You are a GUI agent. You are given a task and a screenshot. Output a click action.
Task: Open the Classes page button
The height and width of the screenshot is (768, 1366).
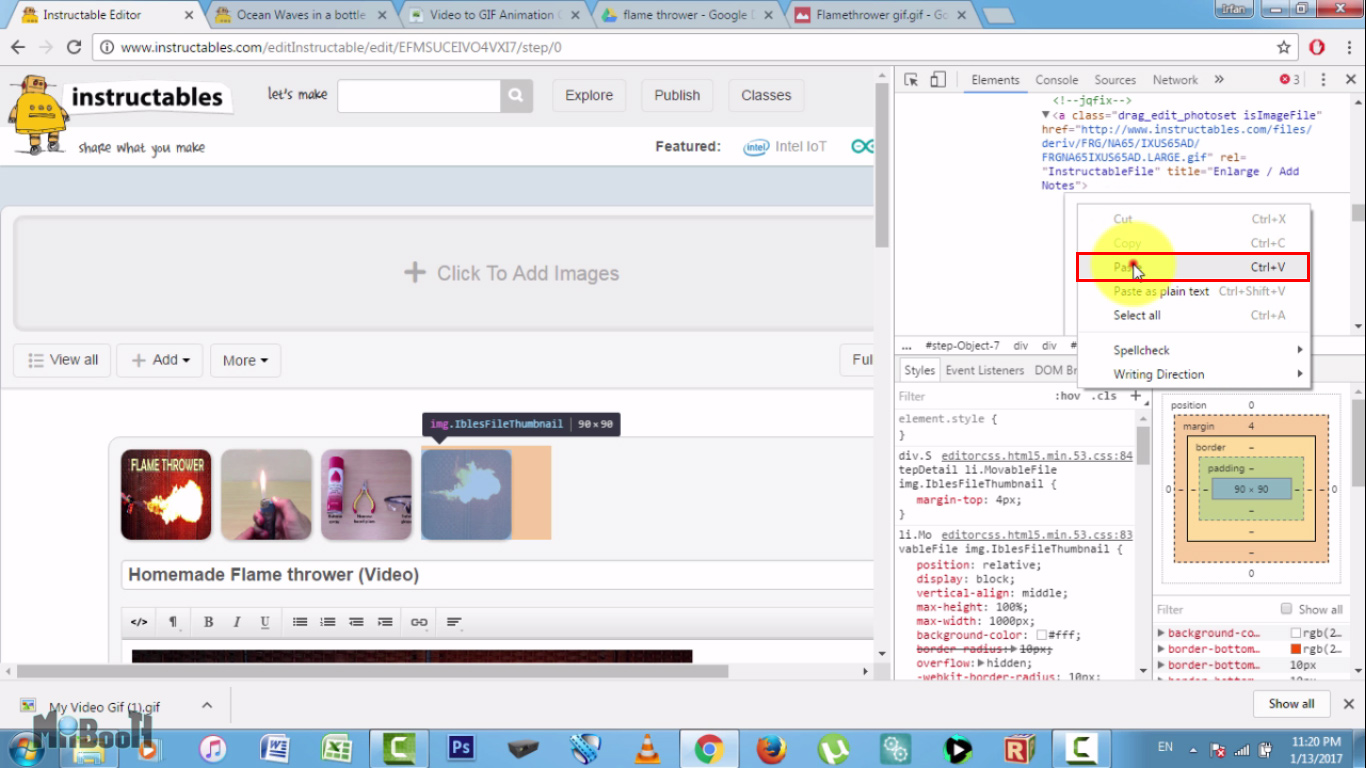point(766,95)
